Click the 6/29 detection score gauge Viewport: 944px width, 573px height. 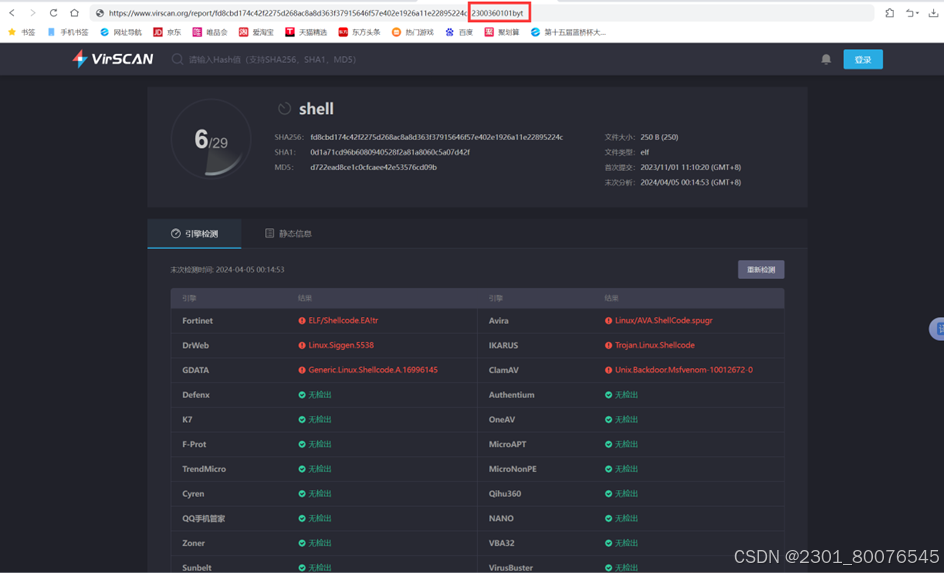pos(211,139)
